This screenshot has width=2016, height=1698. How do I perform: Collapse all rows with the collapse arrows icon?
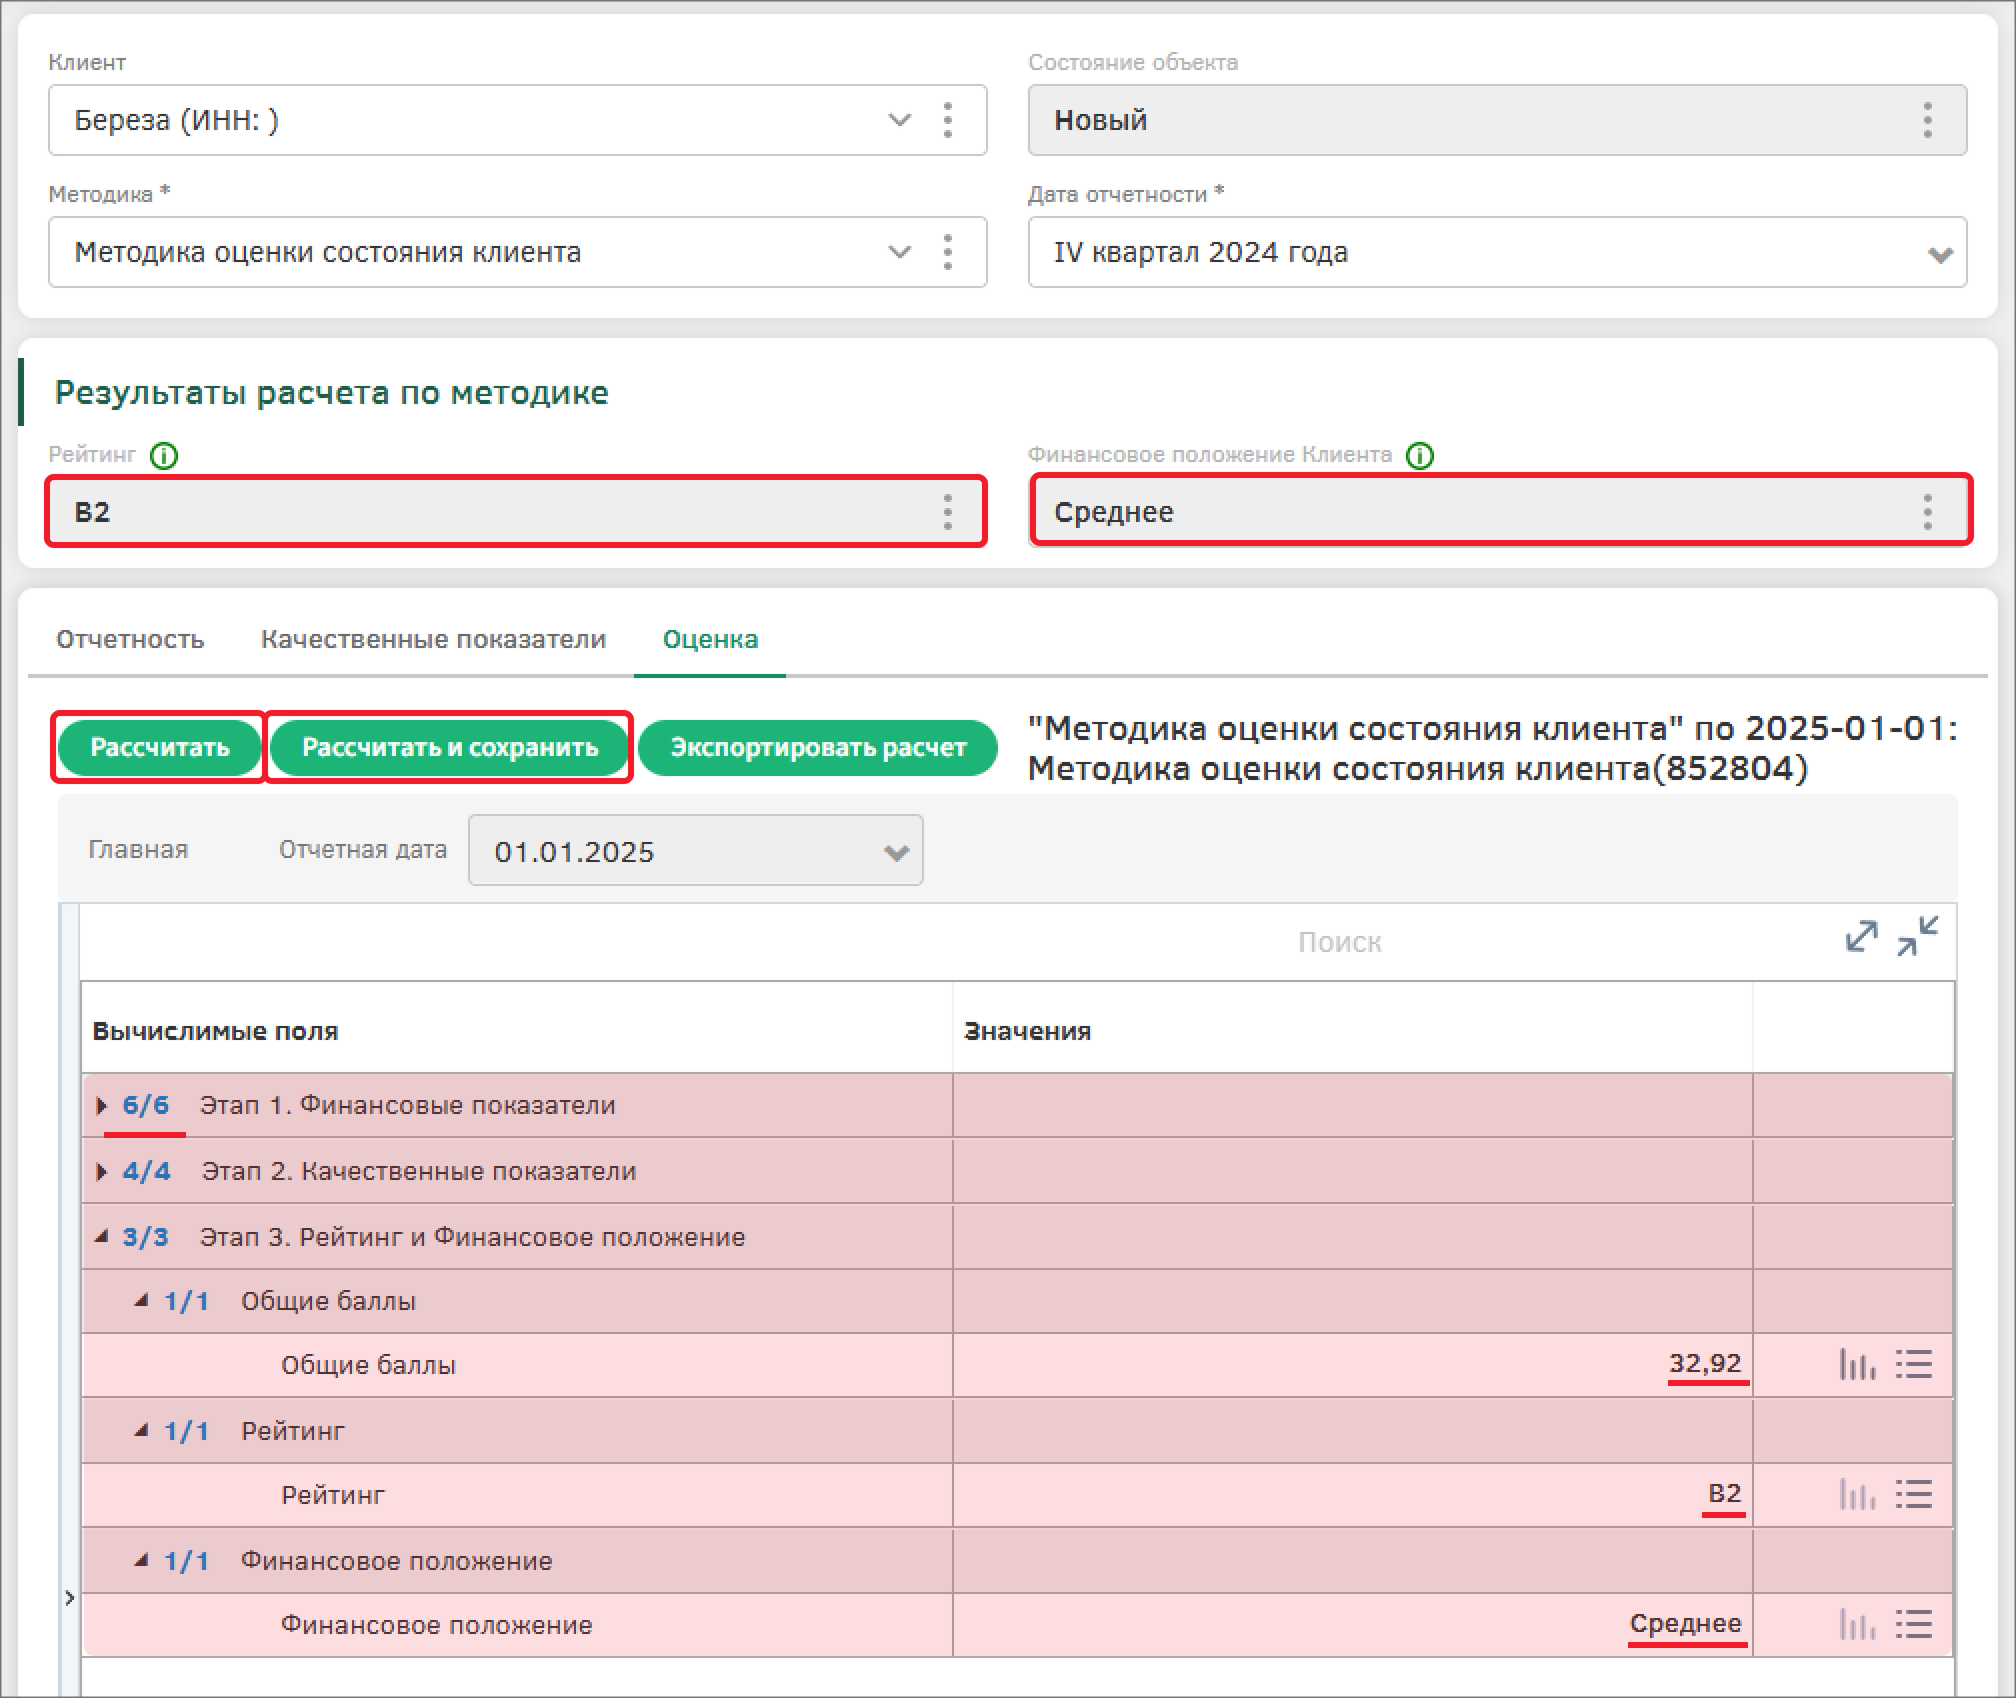pos(1917,937)
